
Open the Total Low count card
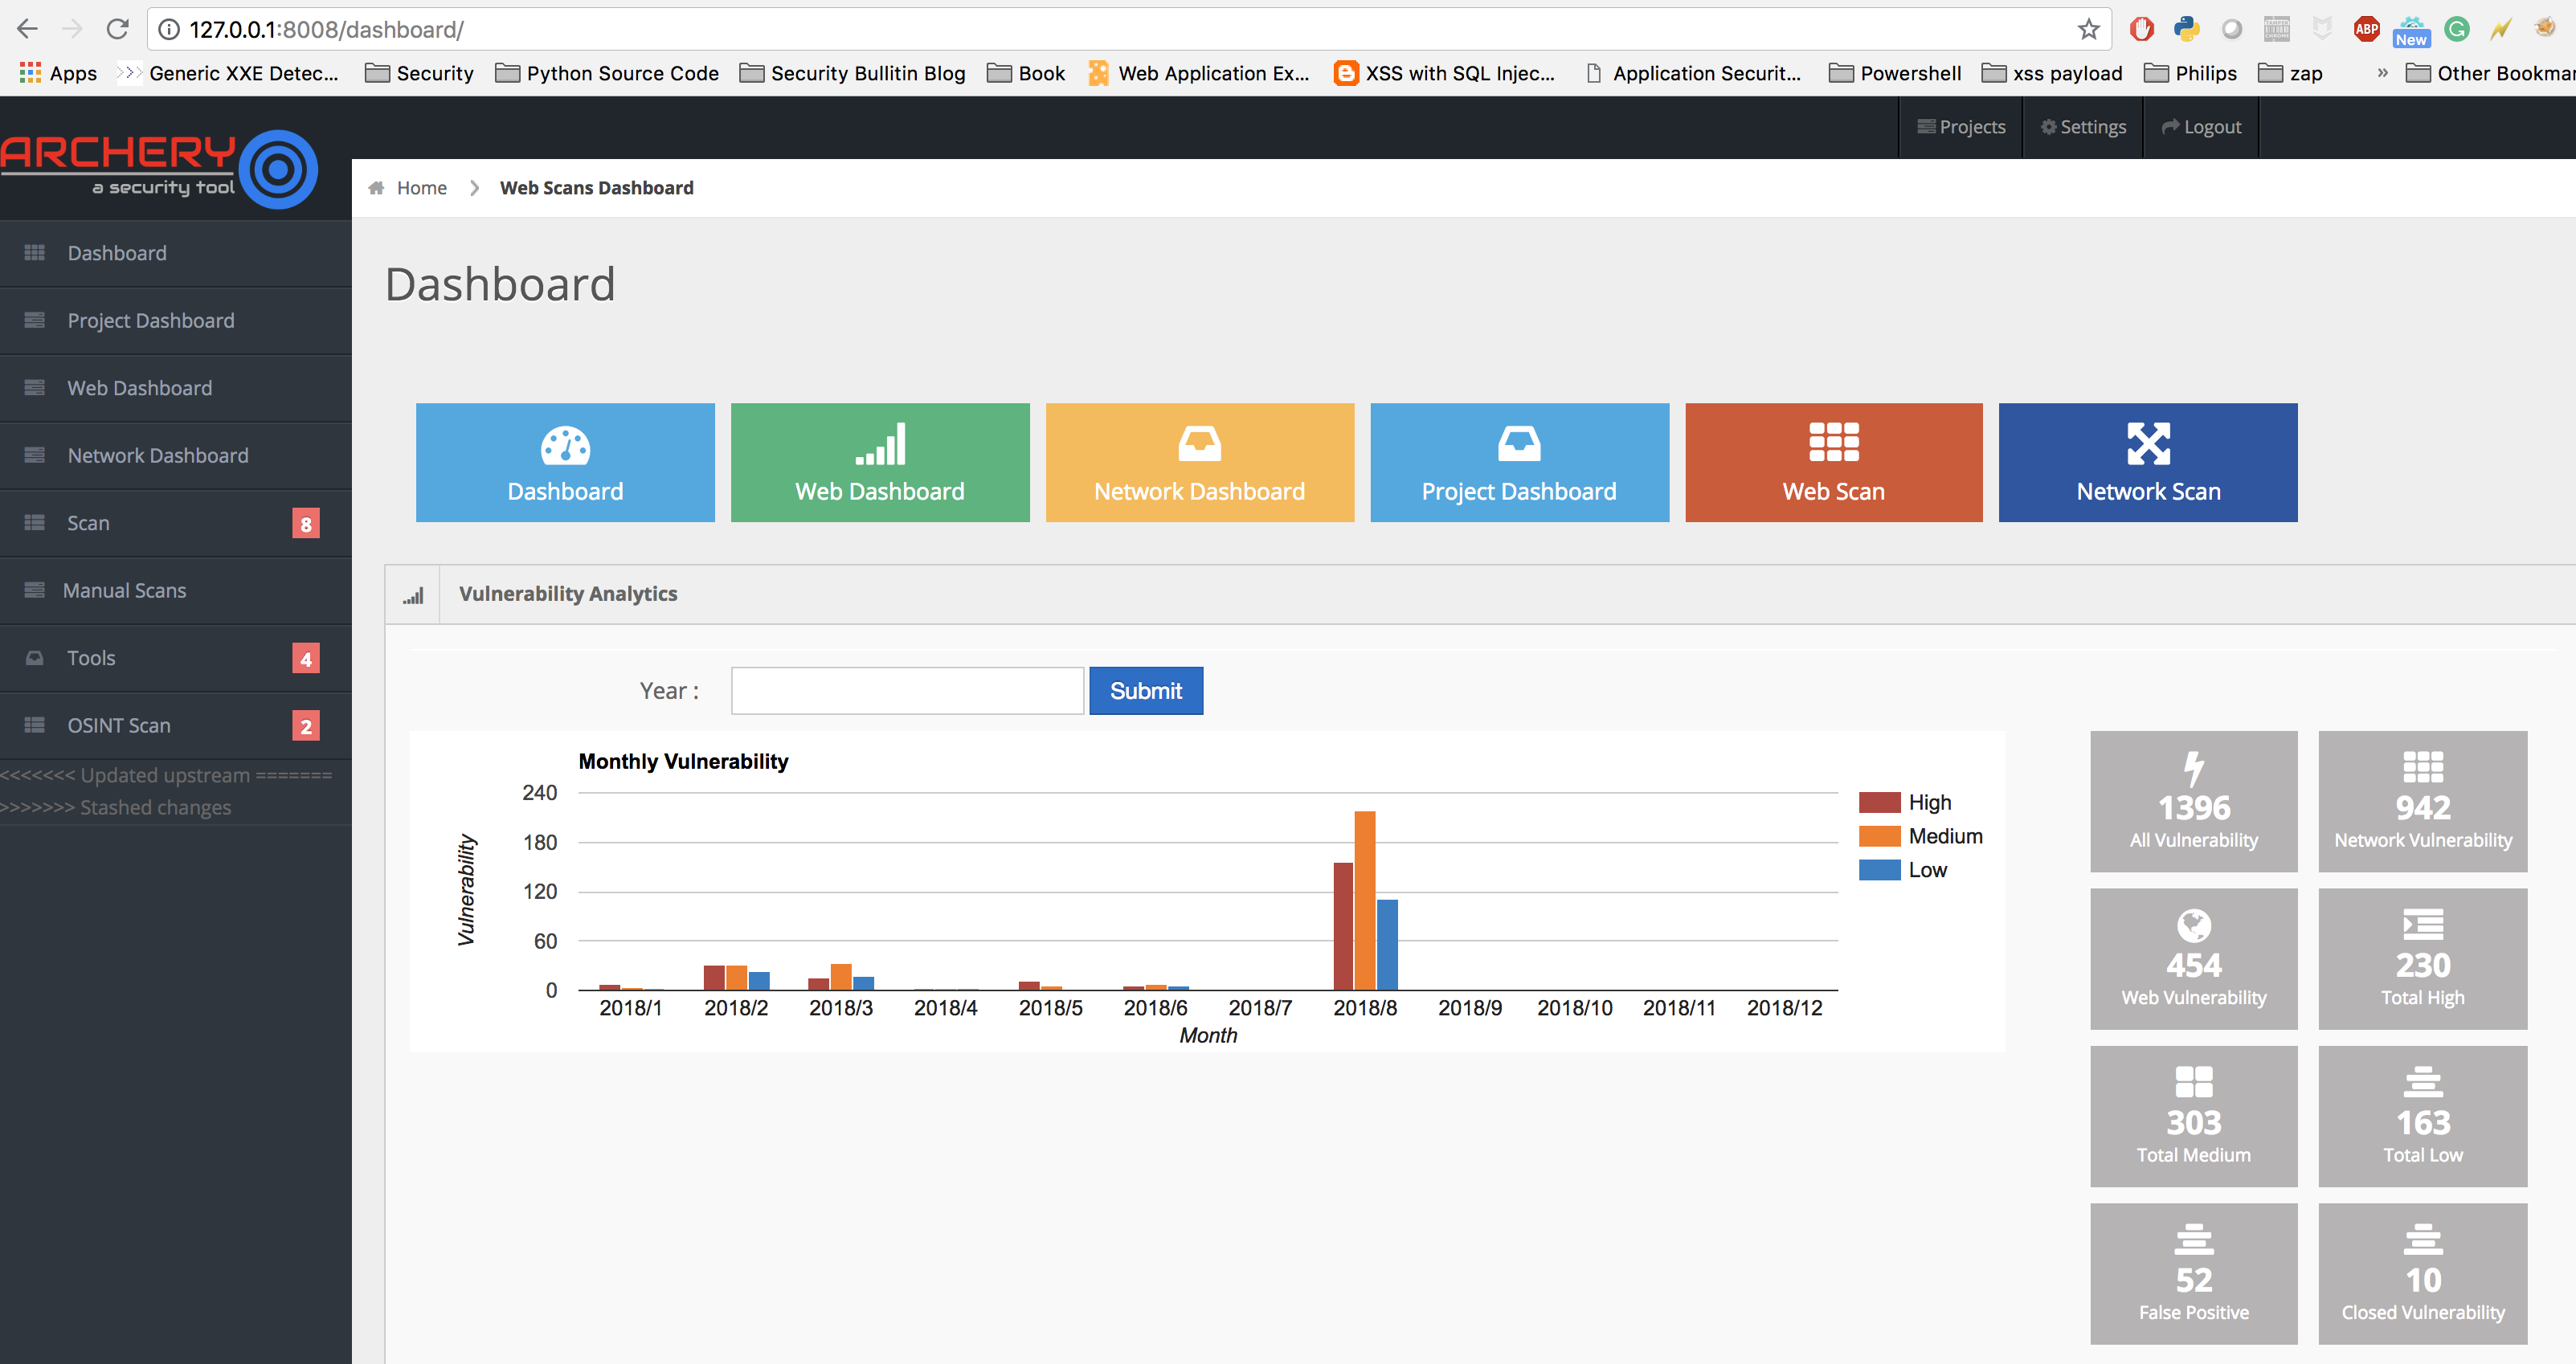click(2423, 1117)
